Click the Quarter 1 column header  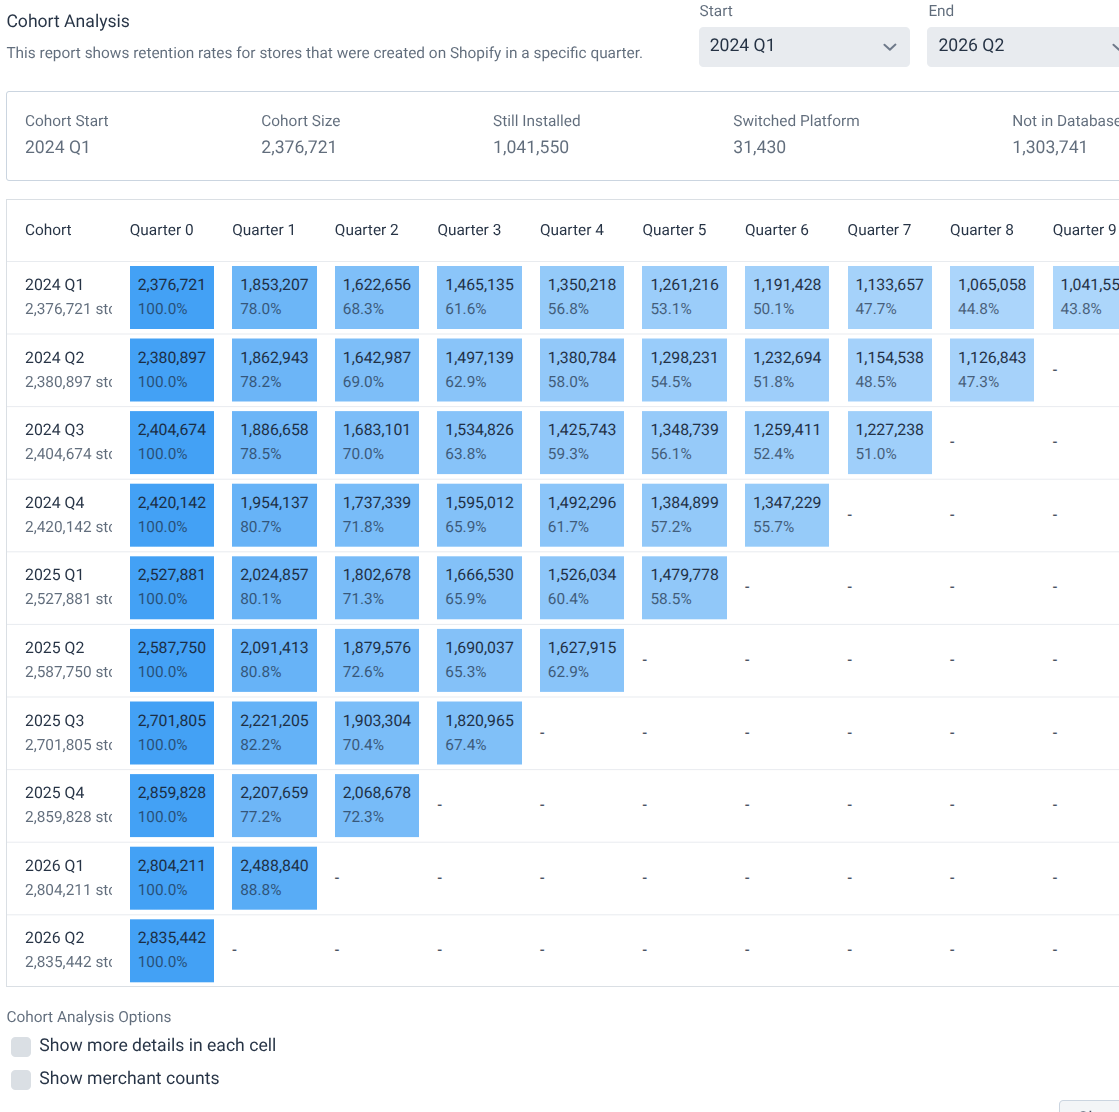click(x=263, y=230)
